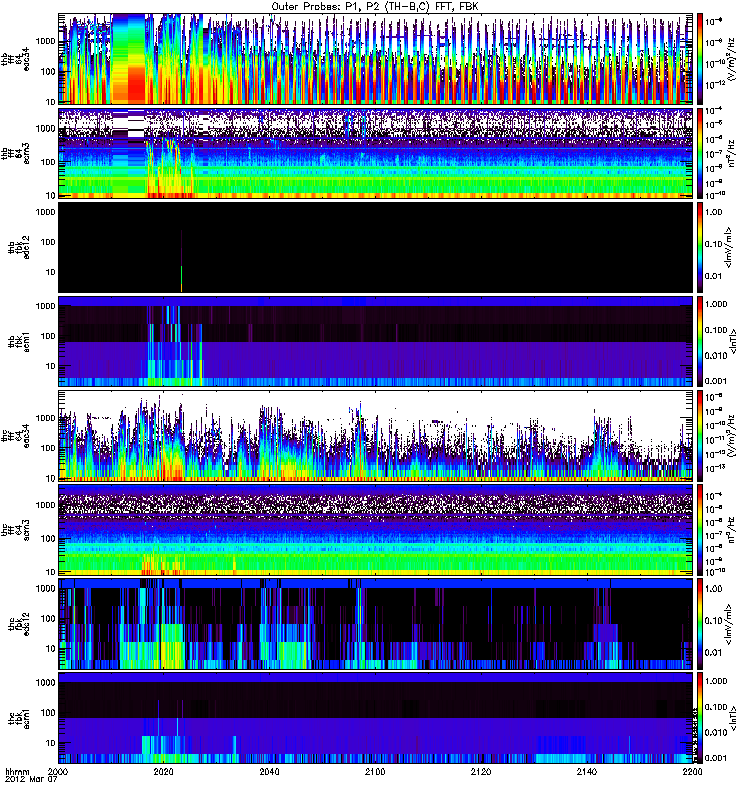Click the <|mV/m|> colorbar beside thc edc12 panel
The height and width of the screenshot is (800, 750).
pos(700,624)
